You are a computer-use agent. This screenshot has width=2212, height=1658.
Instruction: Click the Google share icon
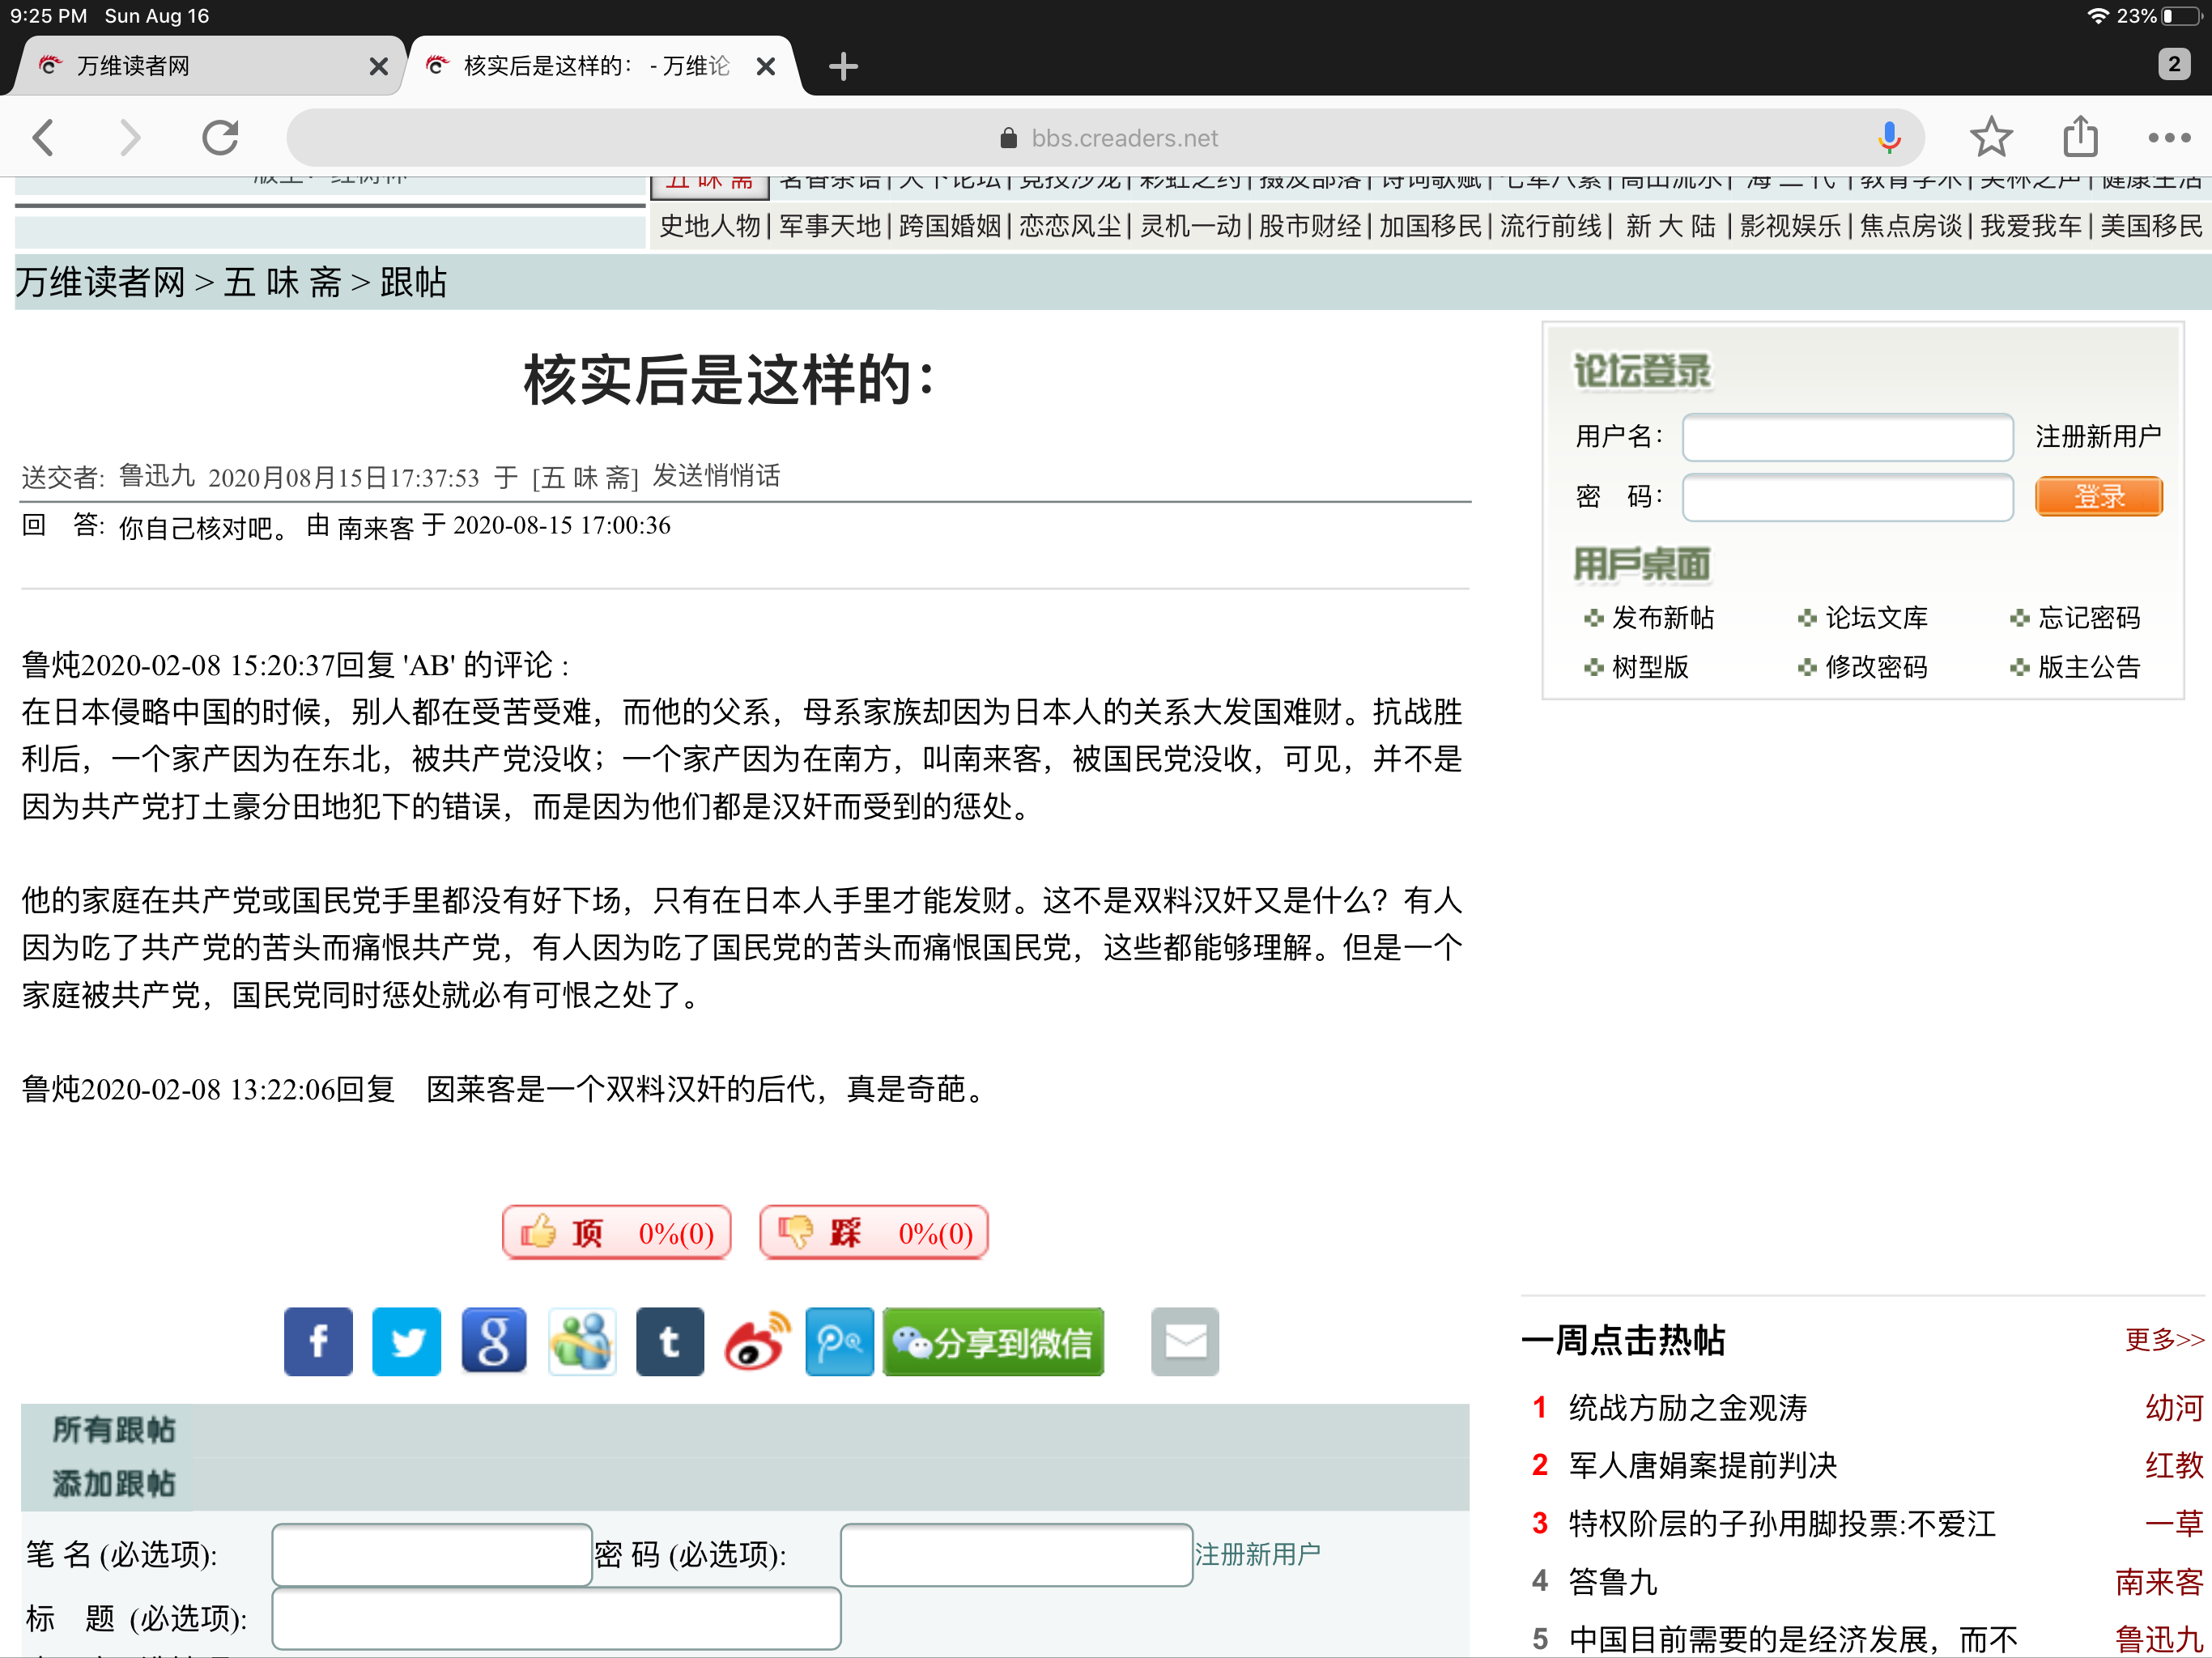pyautogui.click(x=493, y=1341)
